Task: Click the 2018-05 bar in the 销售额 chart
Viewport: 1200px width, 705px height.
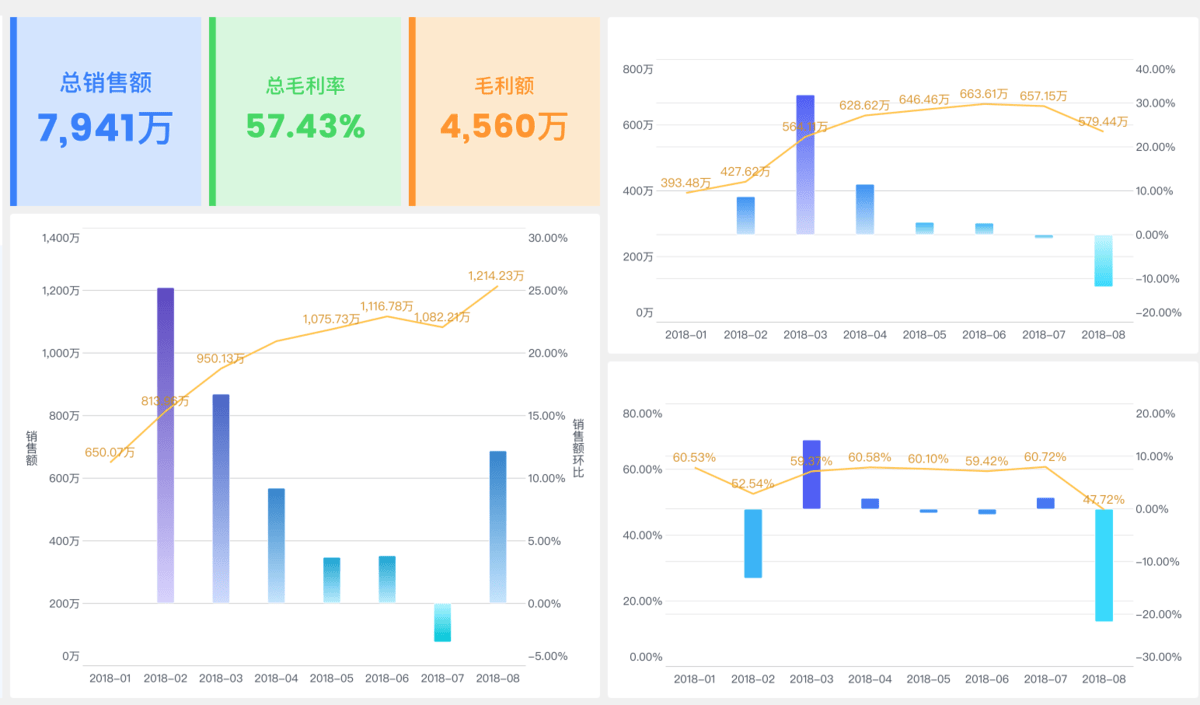Action: [x=332, y=580]
